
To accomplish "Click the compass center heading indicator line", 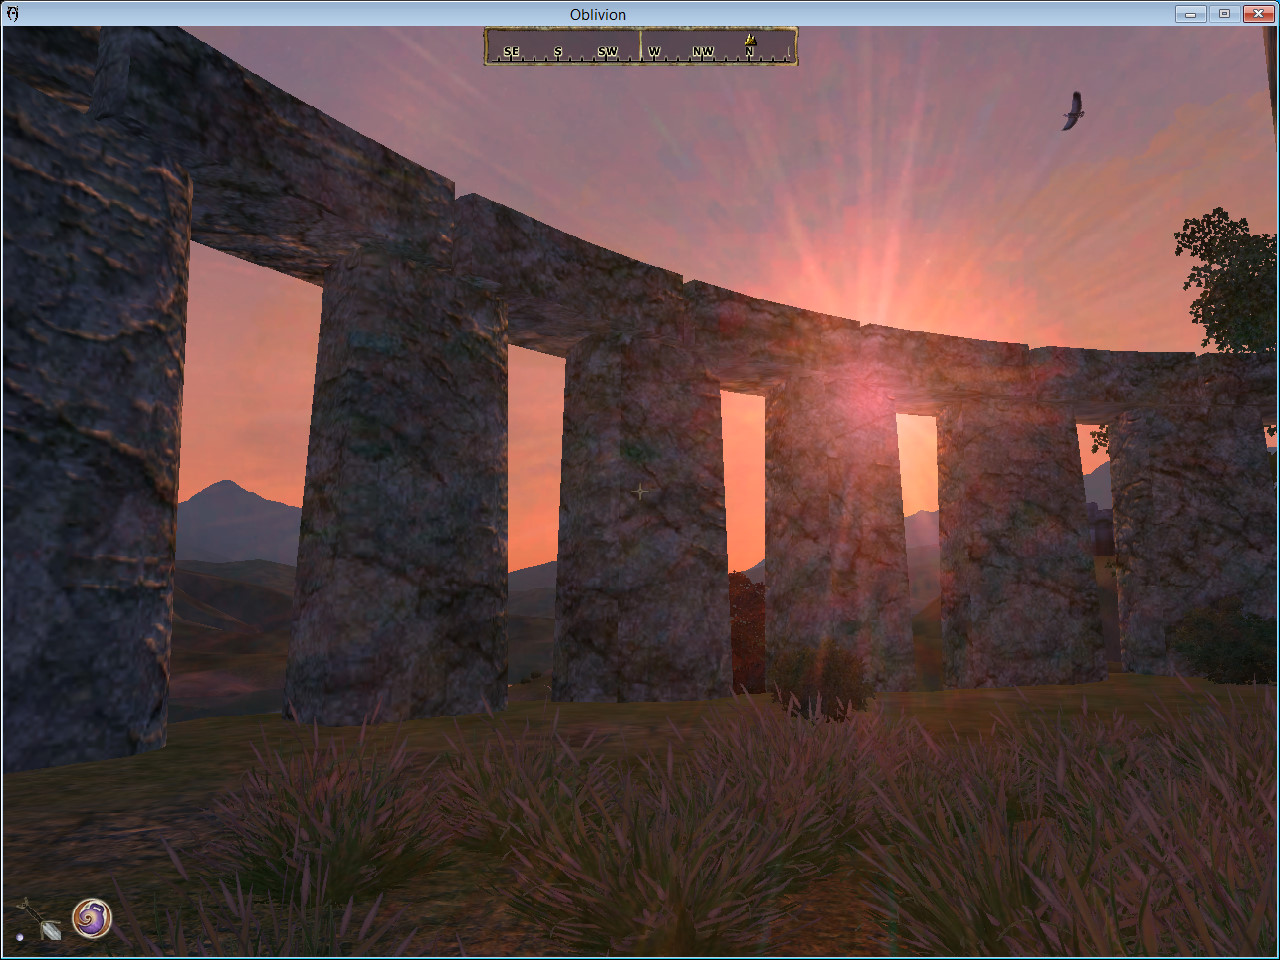I will 640,46.
